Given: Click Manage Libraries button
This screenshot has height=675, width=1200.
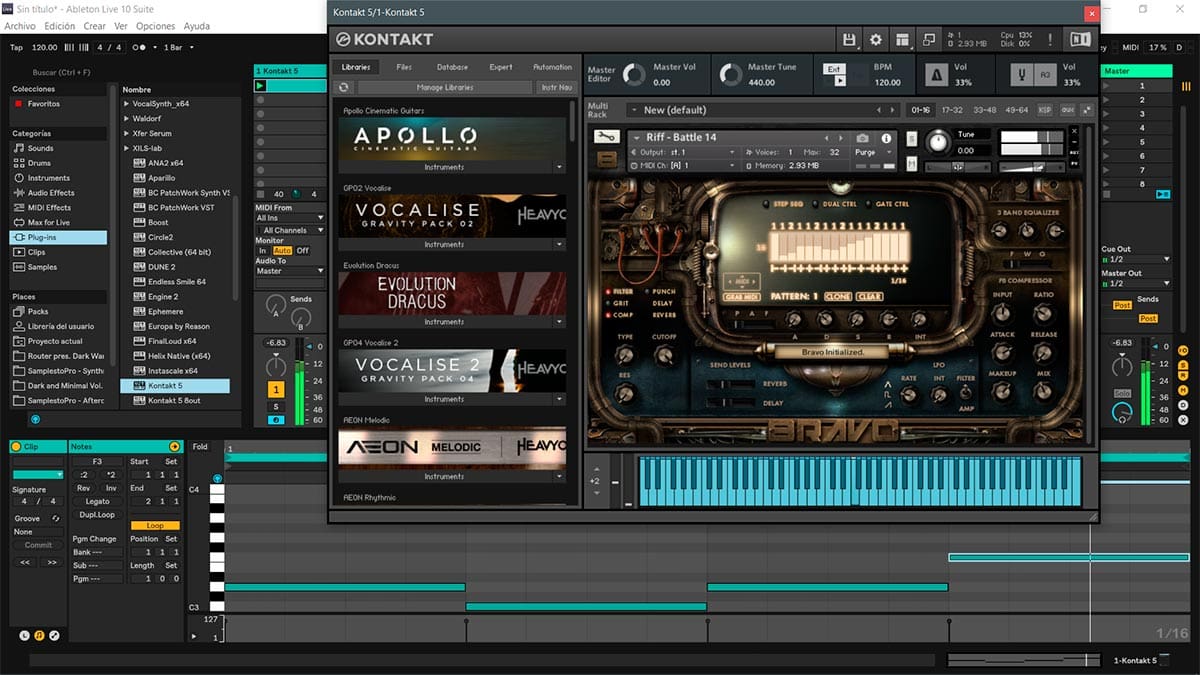Looking at the screenshot, I should click(443, 88).
